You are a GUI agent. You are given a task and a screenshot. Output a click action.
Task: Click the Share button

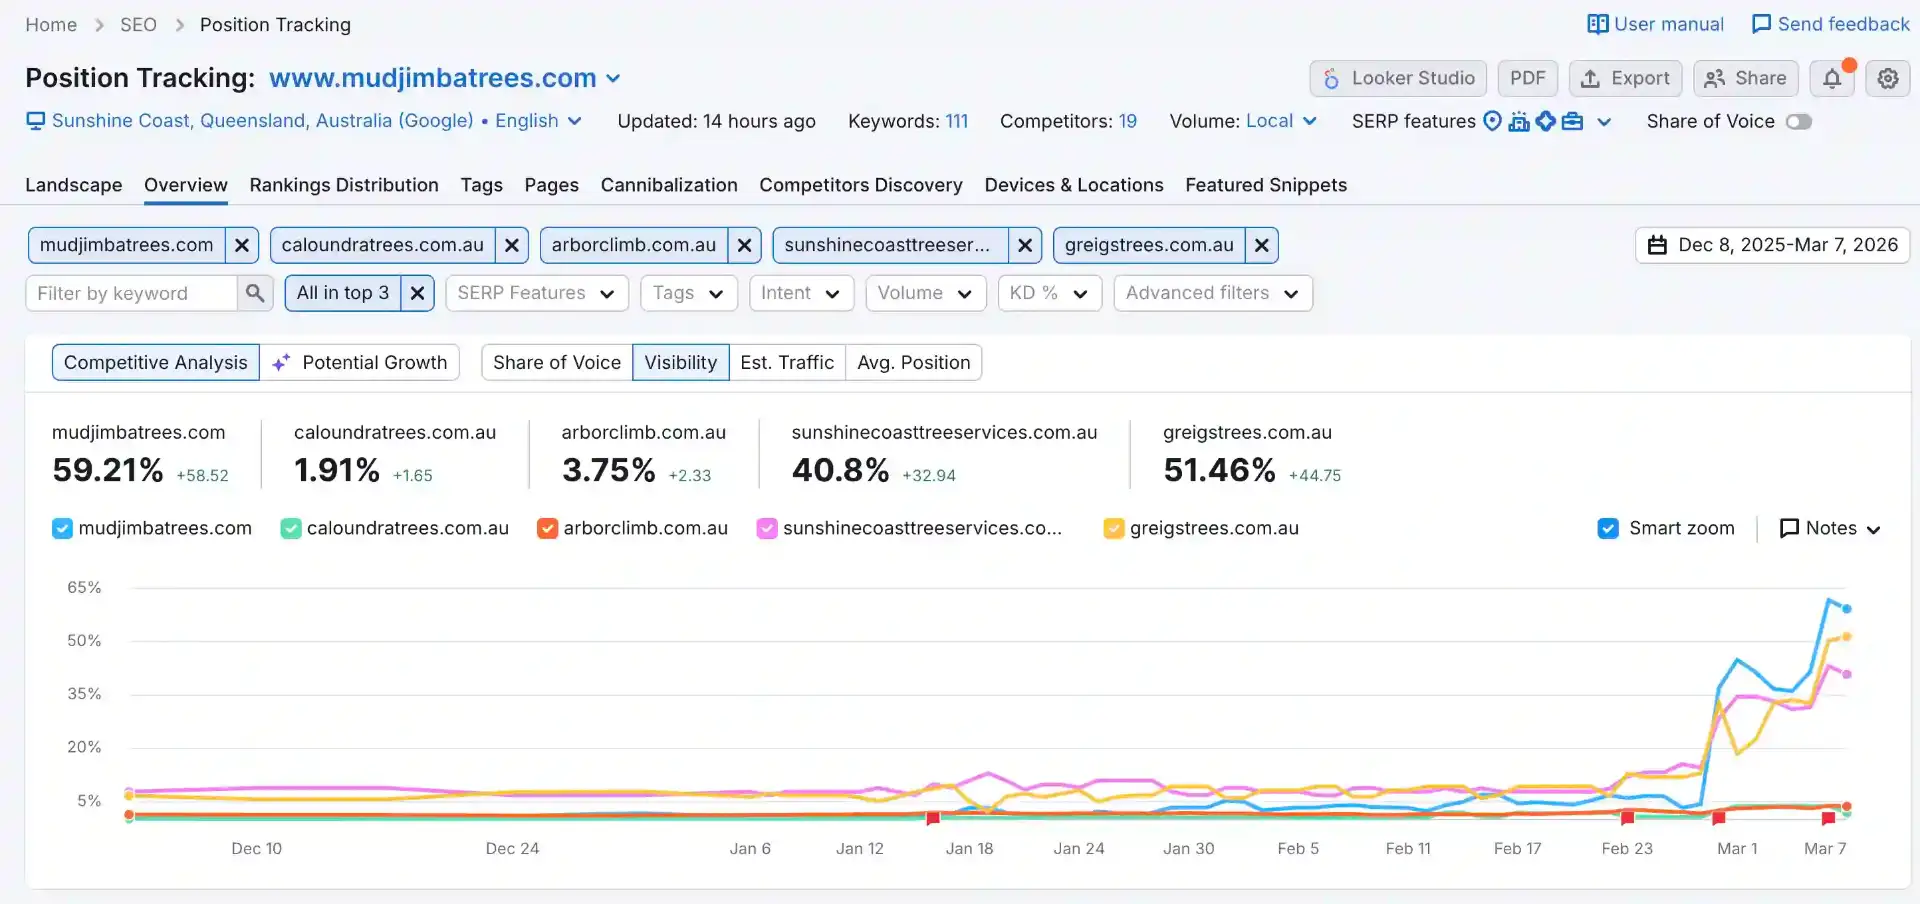click(1746, 78)
